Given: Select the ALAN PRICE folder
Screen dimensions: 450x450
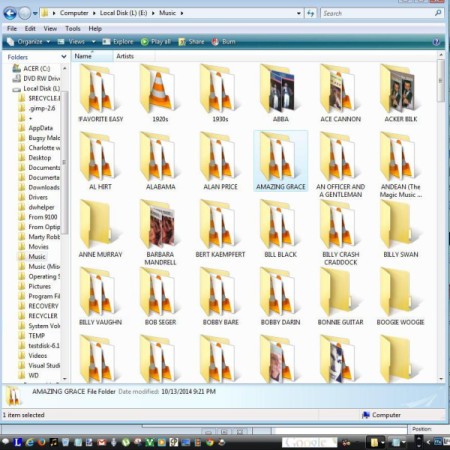Looking at the screenshot, I should pyautogui.click(x=220, y=161).
